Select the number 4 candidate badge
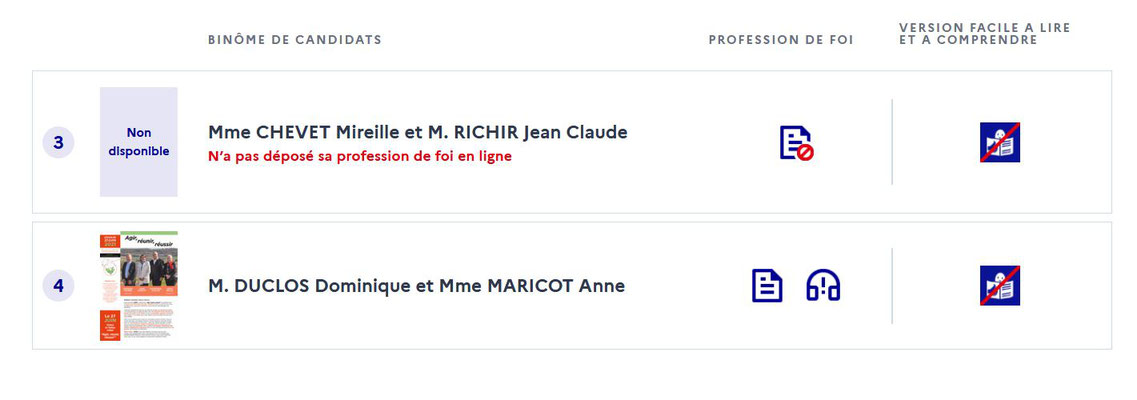1137x400 pixels. pyautogui.click(x=59, y=286)
